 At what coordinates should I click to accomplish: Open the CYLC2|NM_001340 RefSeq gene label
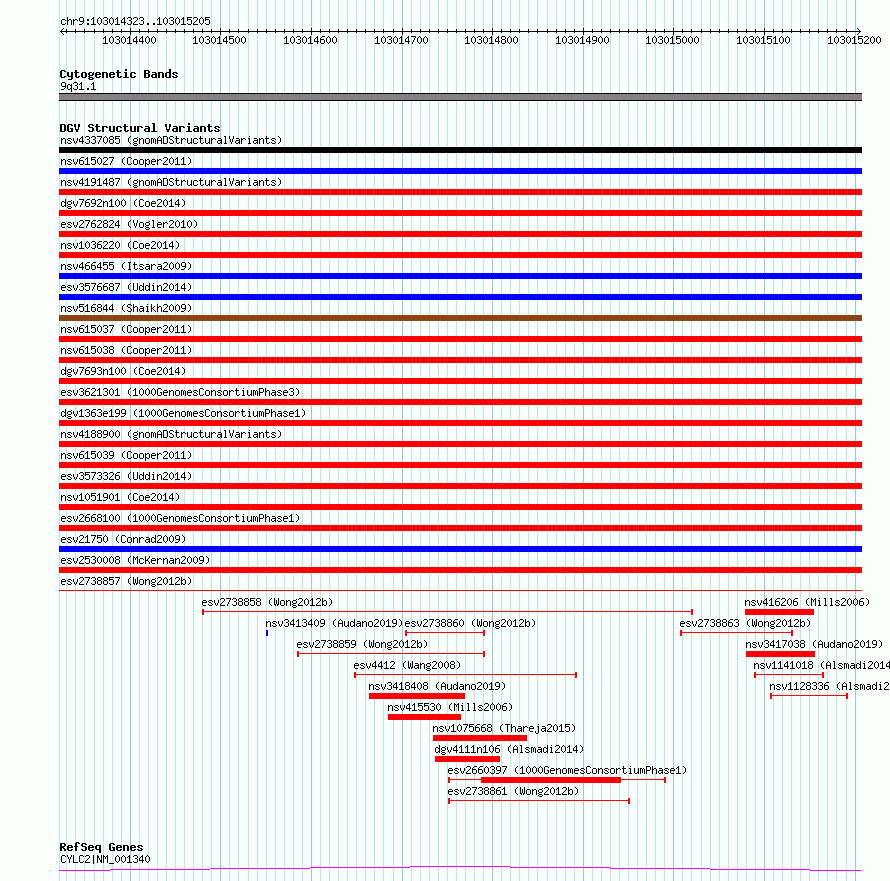[105, 859]
